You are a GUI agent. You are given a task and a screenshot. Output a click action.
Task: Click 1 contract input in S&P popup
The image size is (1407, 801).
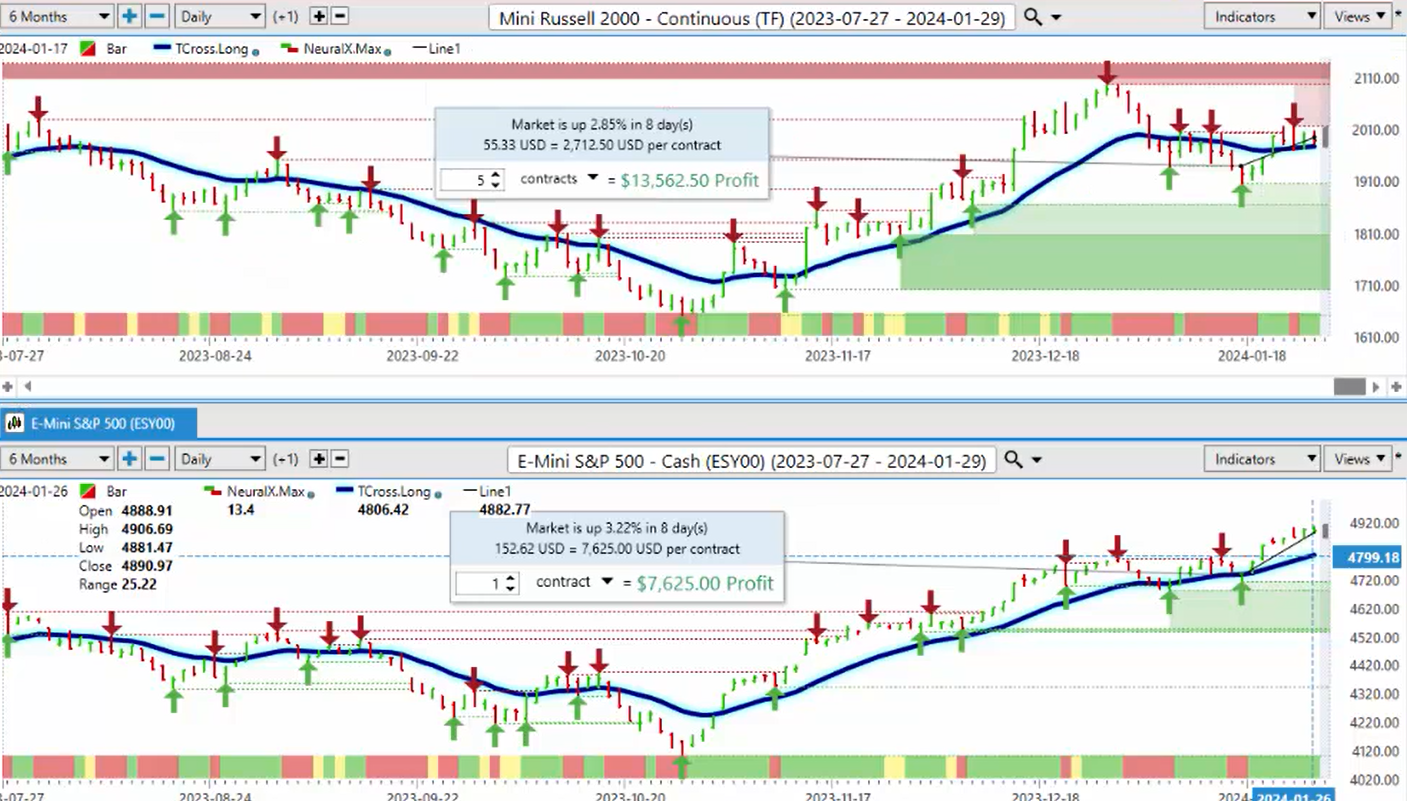[x=487, y=583]
